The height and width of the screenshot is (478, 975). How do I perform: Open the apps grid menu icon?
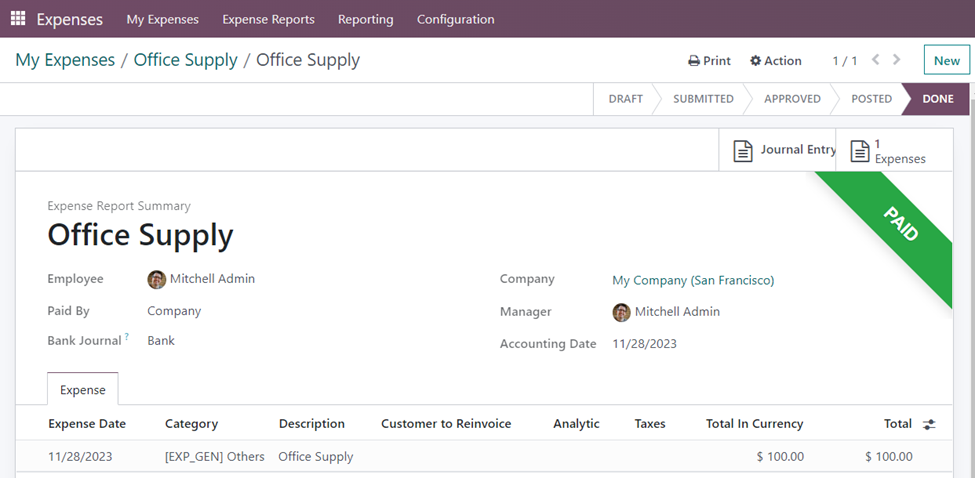(18, 19)
